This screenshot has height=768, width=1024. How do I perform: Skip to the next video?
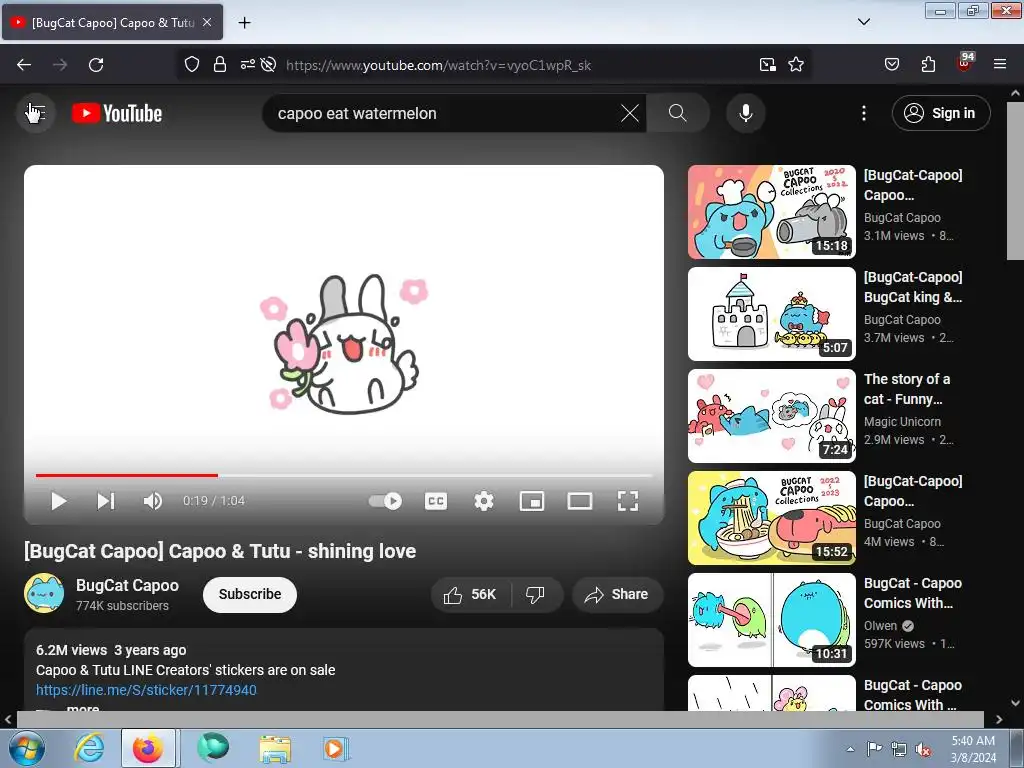tap(106, 501)
